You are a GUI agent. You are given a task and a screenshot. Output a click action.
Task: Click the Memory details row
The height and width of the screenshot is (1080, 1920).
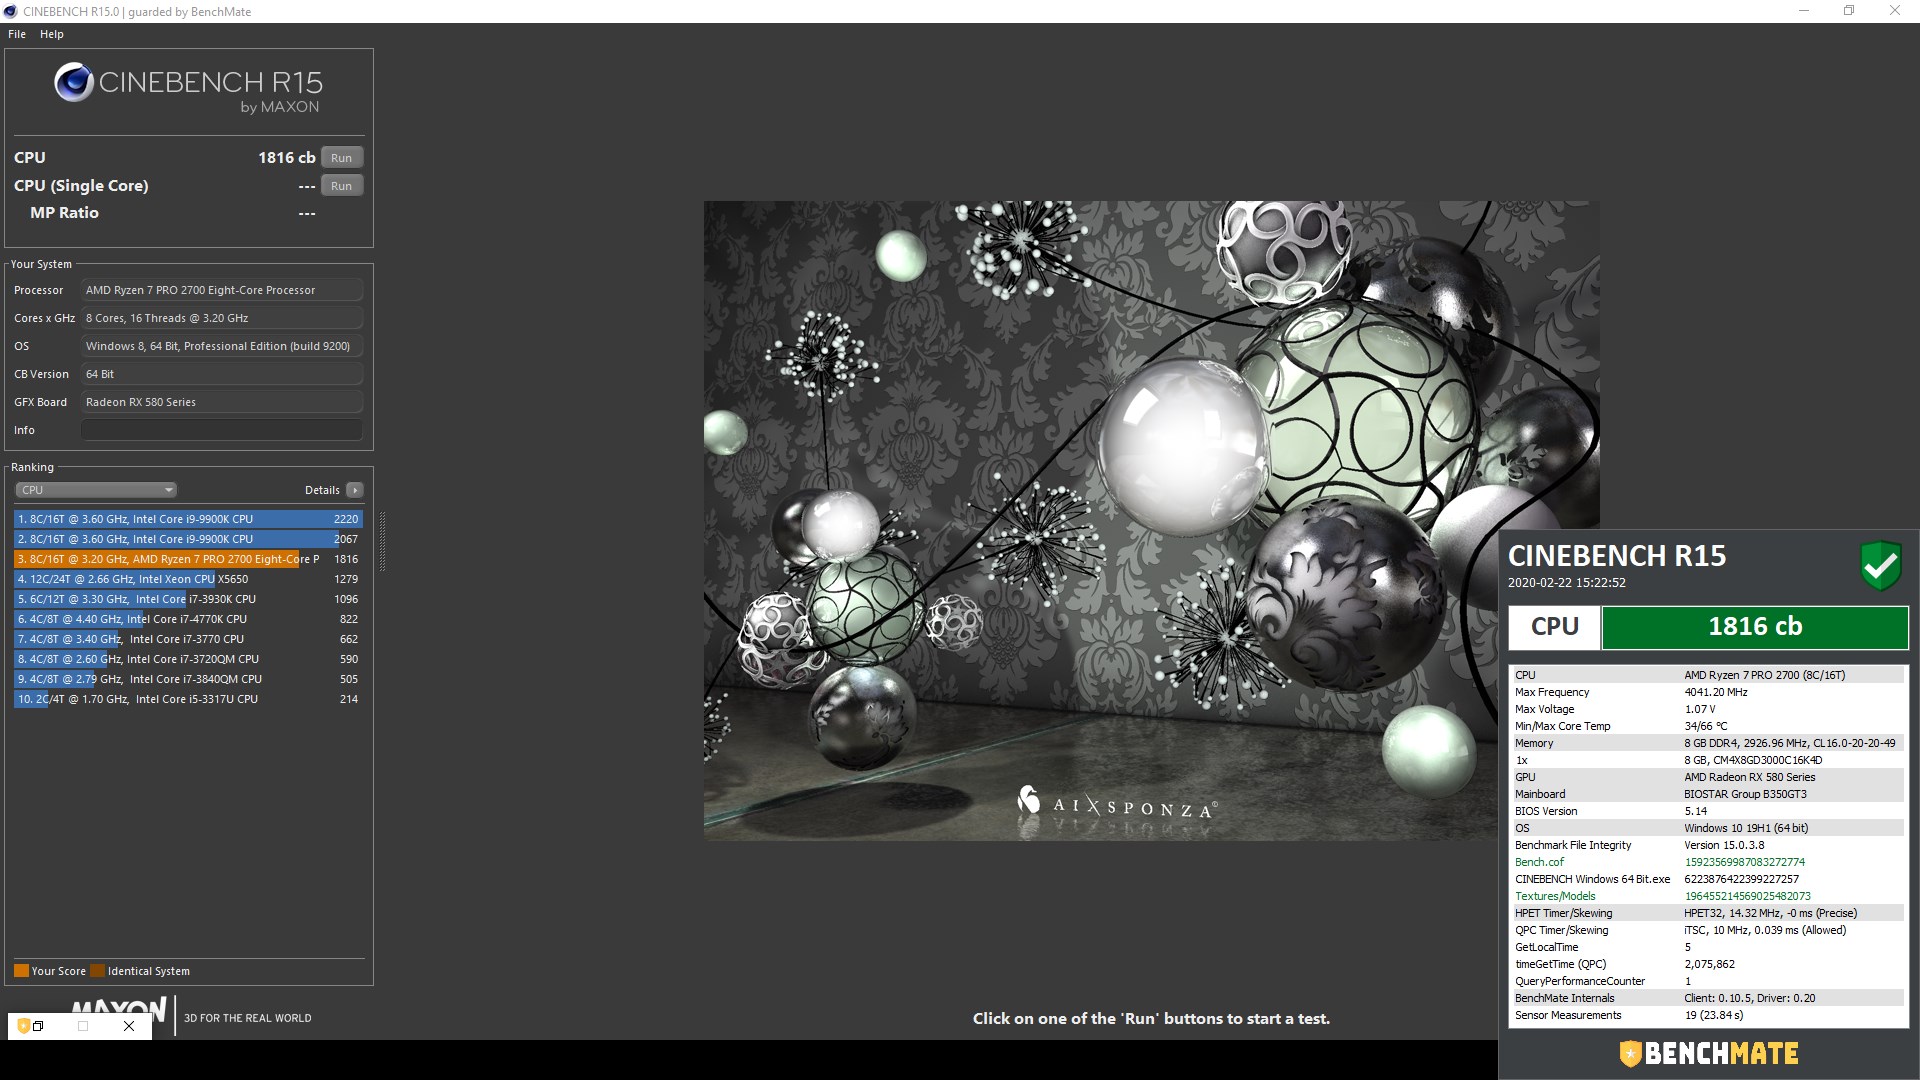(1708, 743)
